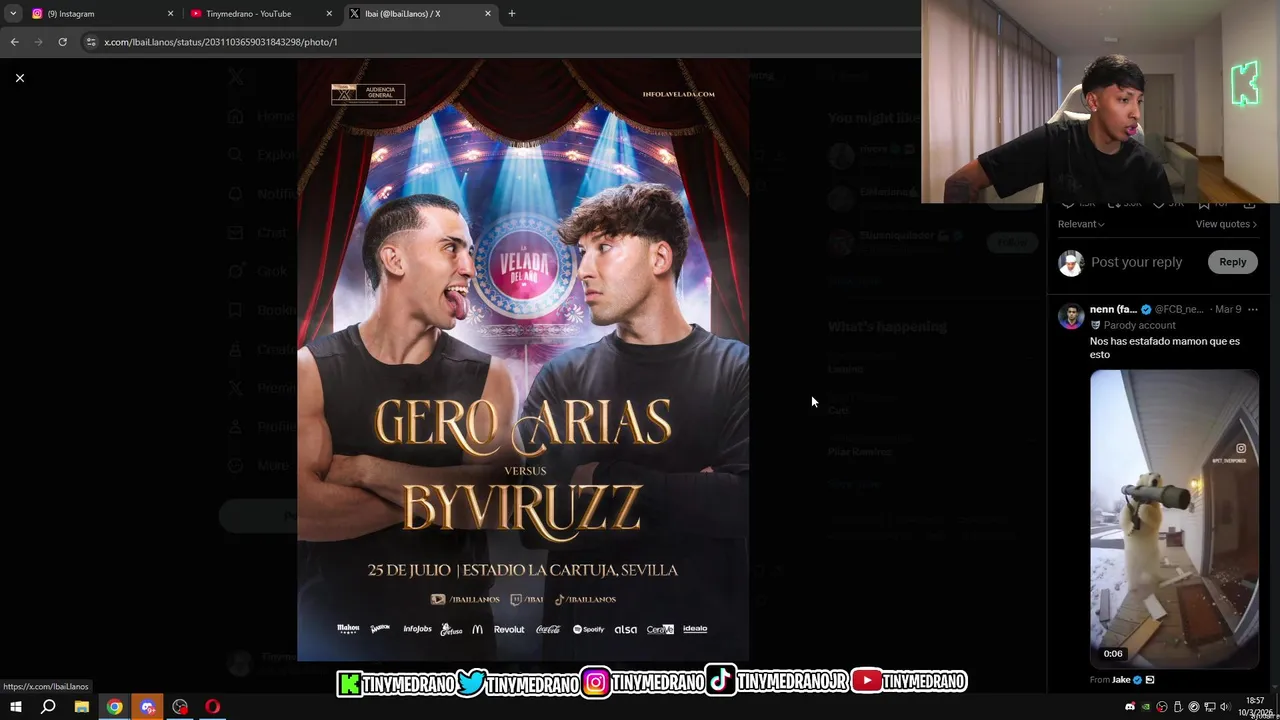This screenshot has height=720, width=1280.
Task: Close the Tinymedrano YouTube tab
Action: 329,14
